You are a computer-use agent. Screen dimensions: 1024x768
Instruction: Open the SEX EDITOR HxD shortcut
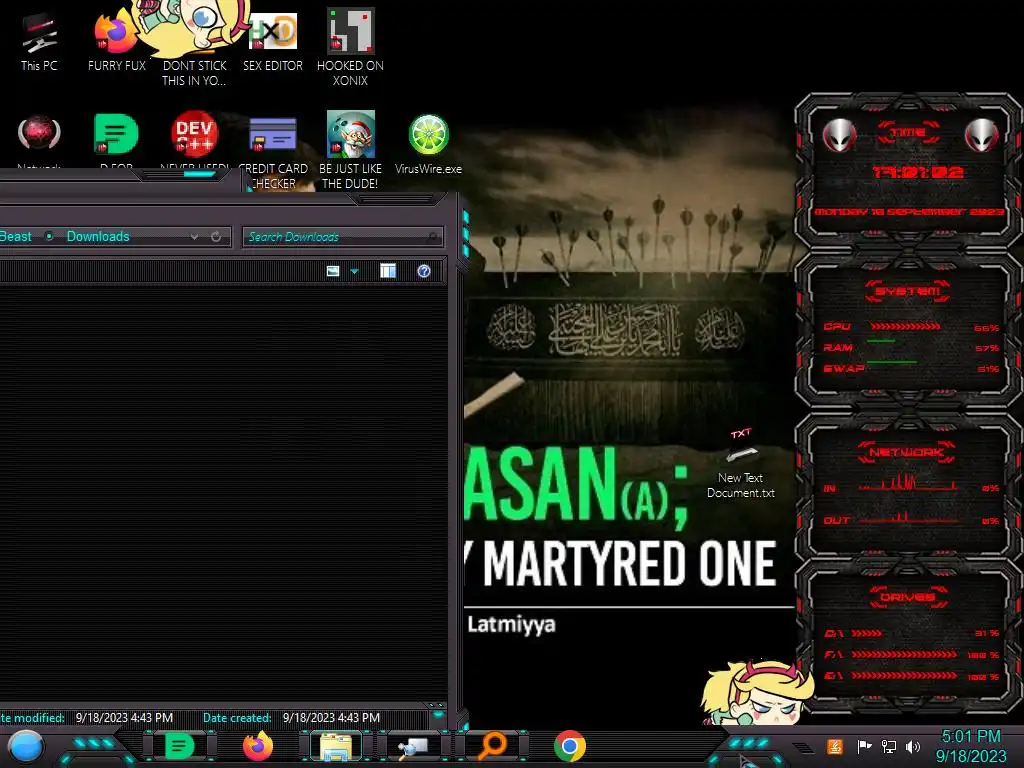[273, 41]
